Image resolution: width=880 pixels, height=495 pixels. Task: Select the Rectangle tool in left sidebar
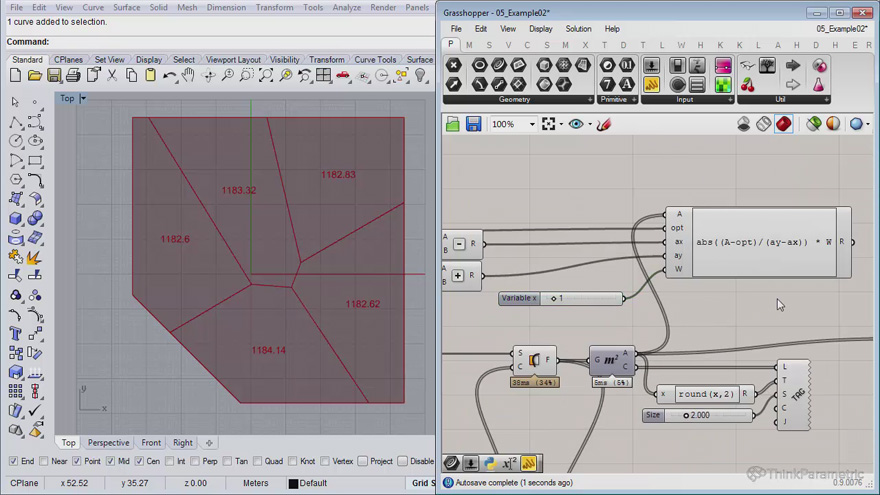point(35,161)
